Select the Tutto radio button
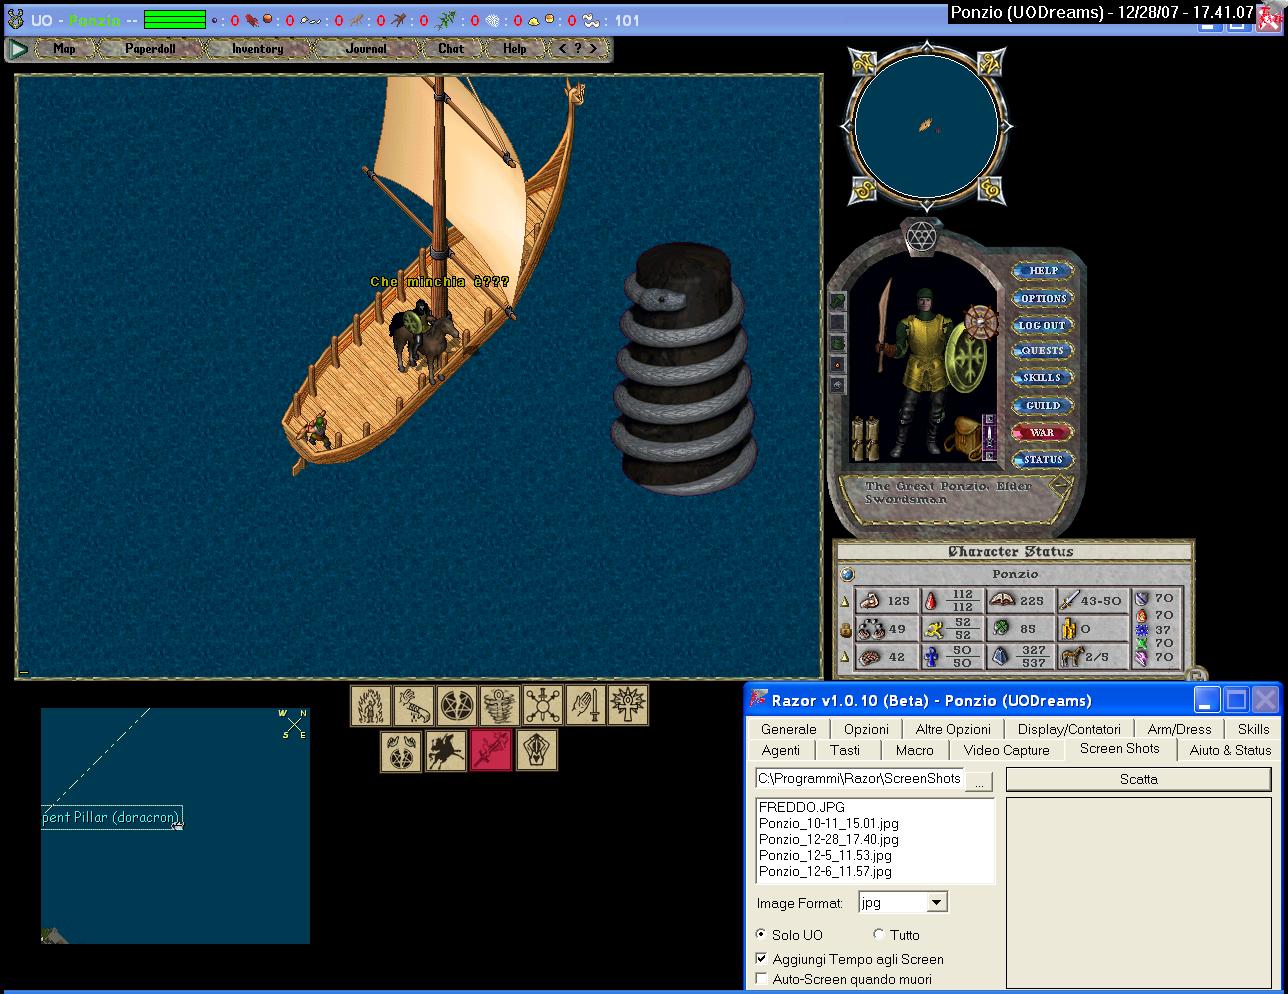 coord(879,935)
